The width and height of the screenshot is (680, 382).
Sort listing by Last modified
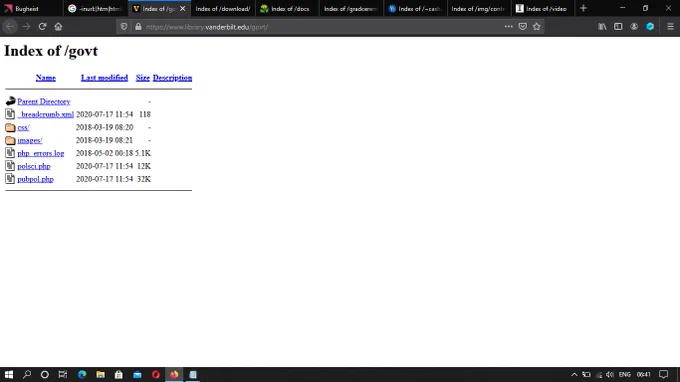pyautogui.click(x=104, y=78)
